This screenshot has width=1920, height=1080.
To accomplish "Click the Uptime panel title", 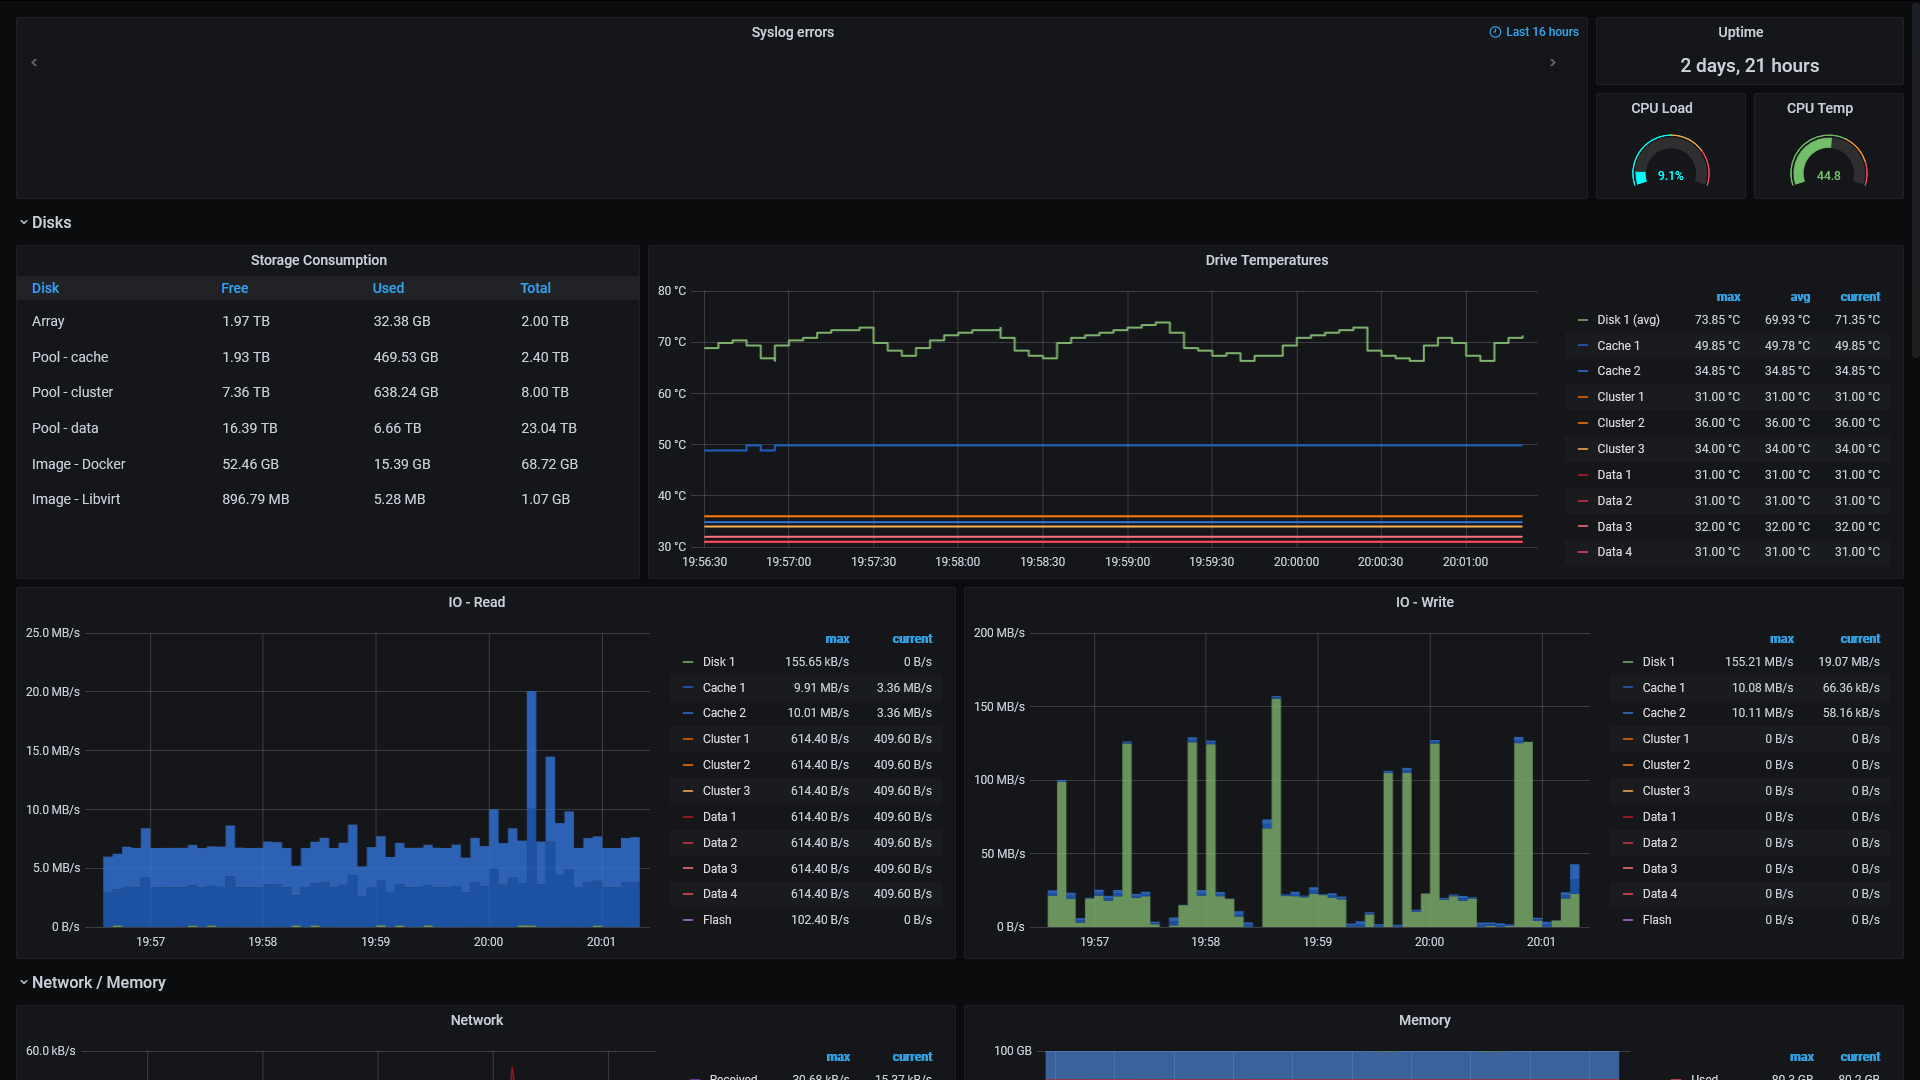I will pyautogui.click(x=1740, y=32).
